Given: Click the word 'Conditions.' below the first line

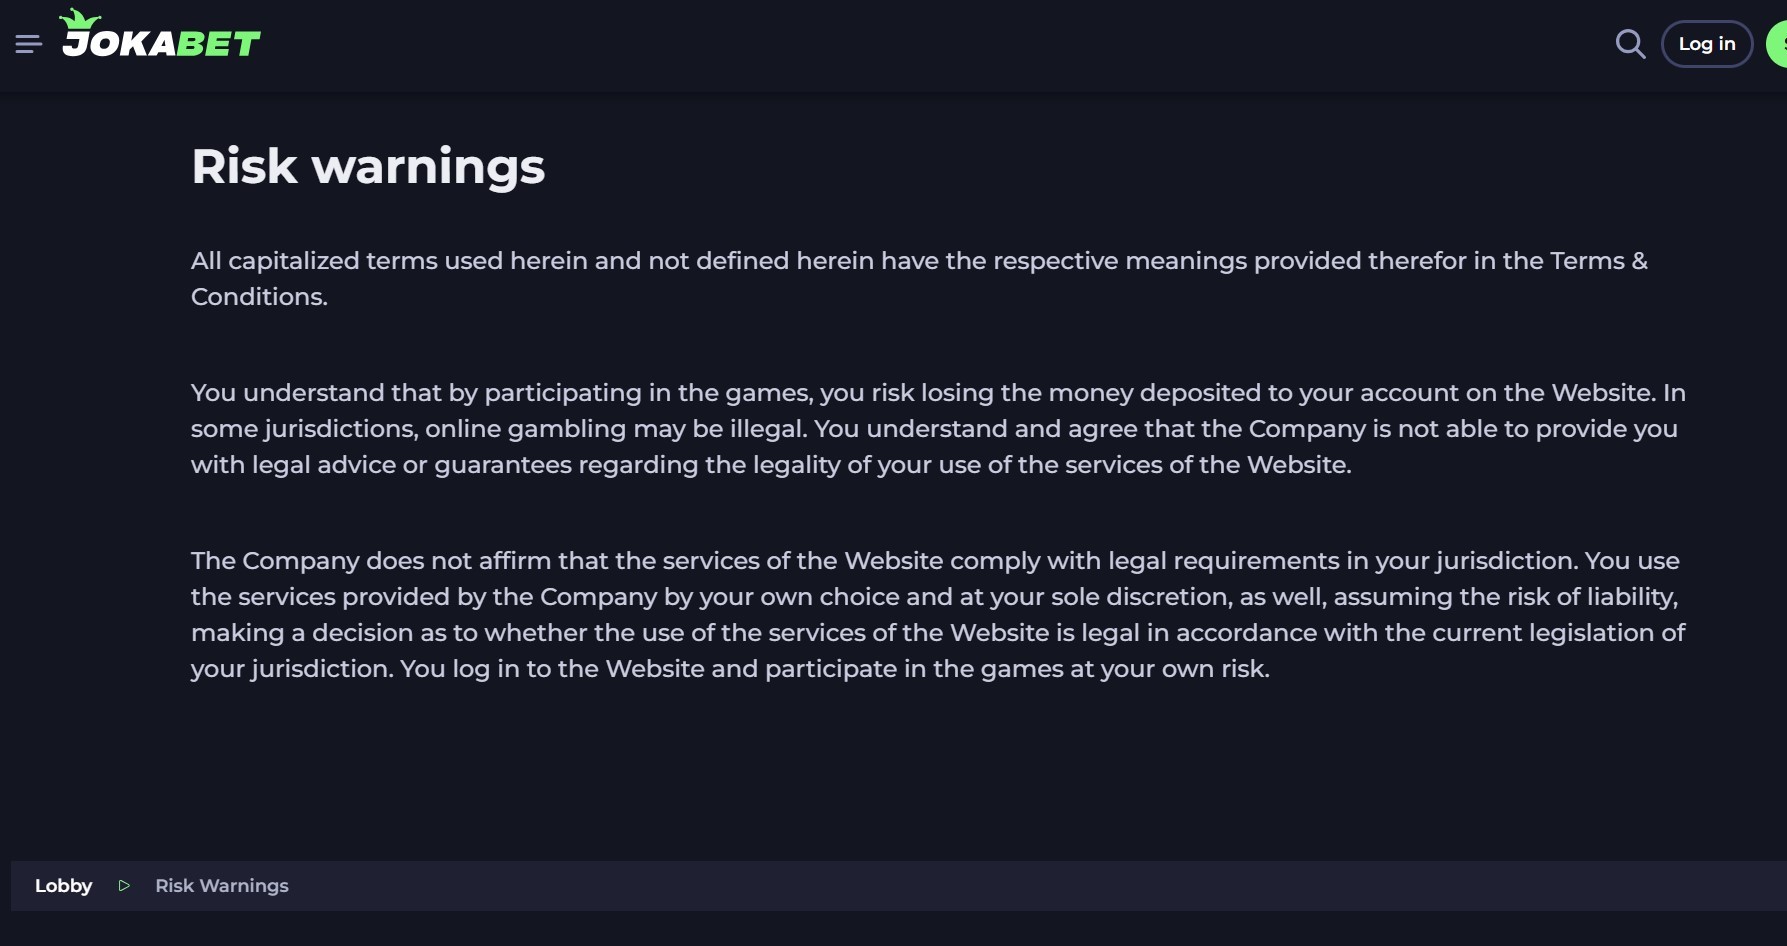Looking at the screenshot, I should click(259, 297).
